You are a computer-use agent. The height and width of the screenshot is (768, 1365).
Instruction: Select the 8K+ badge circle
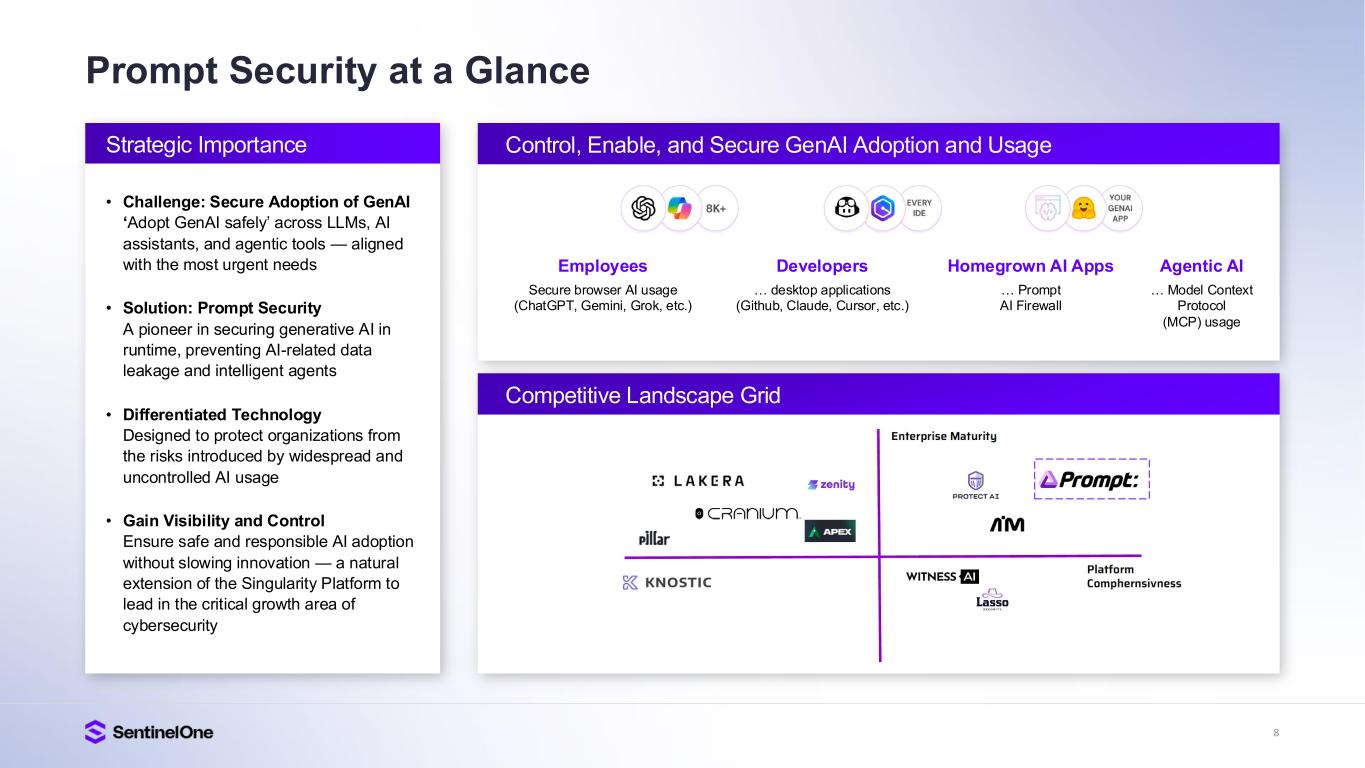(x=716, y=208)
